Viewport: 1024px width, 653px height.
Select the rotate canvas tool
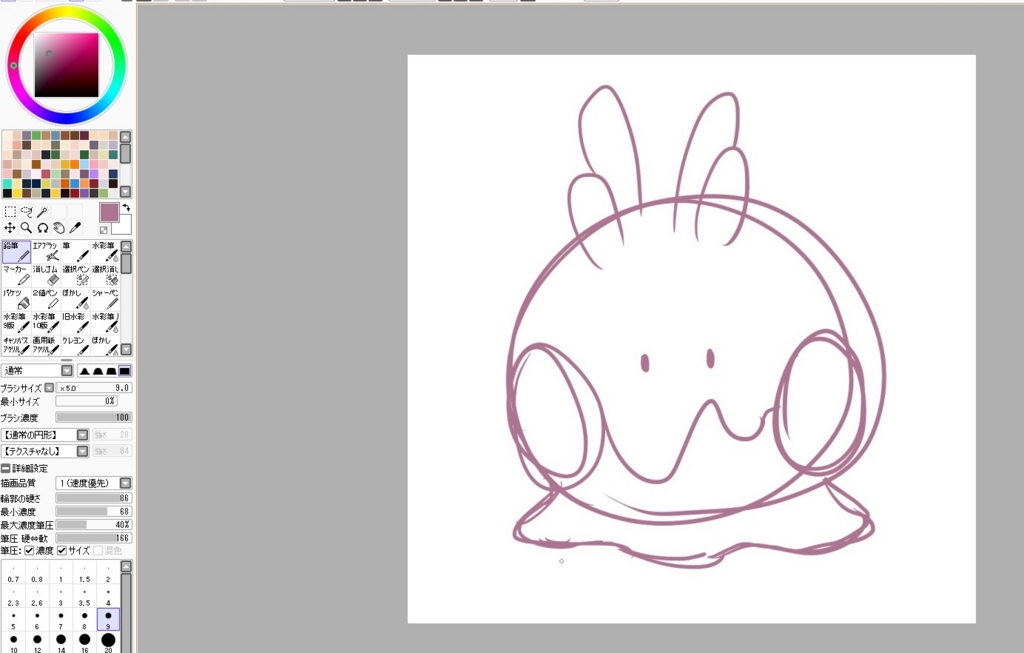pos(42,227)
